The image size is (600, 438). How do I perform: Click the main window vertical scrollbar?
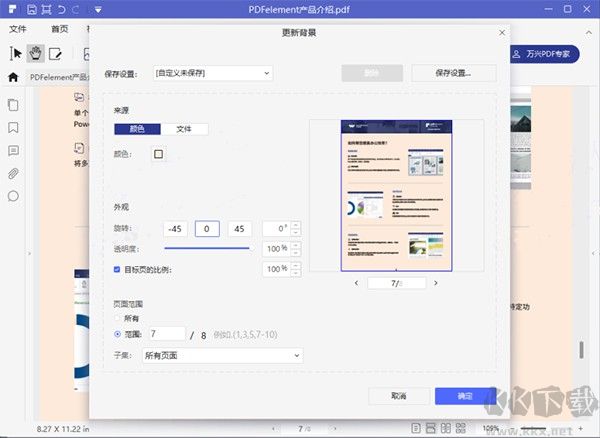(x=582, y=349)
